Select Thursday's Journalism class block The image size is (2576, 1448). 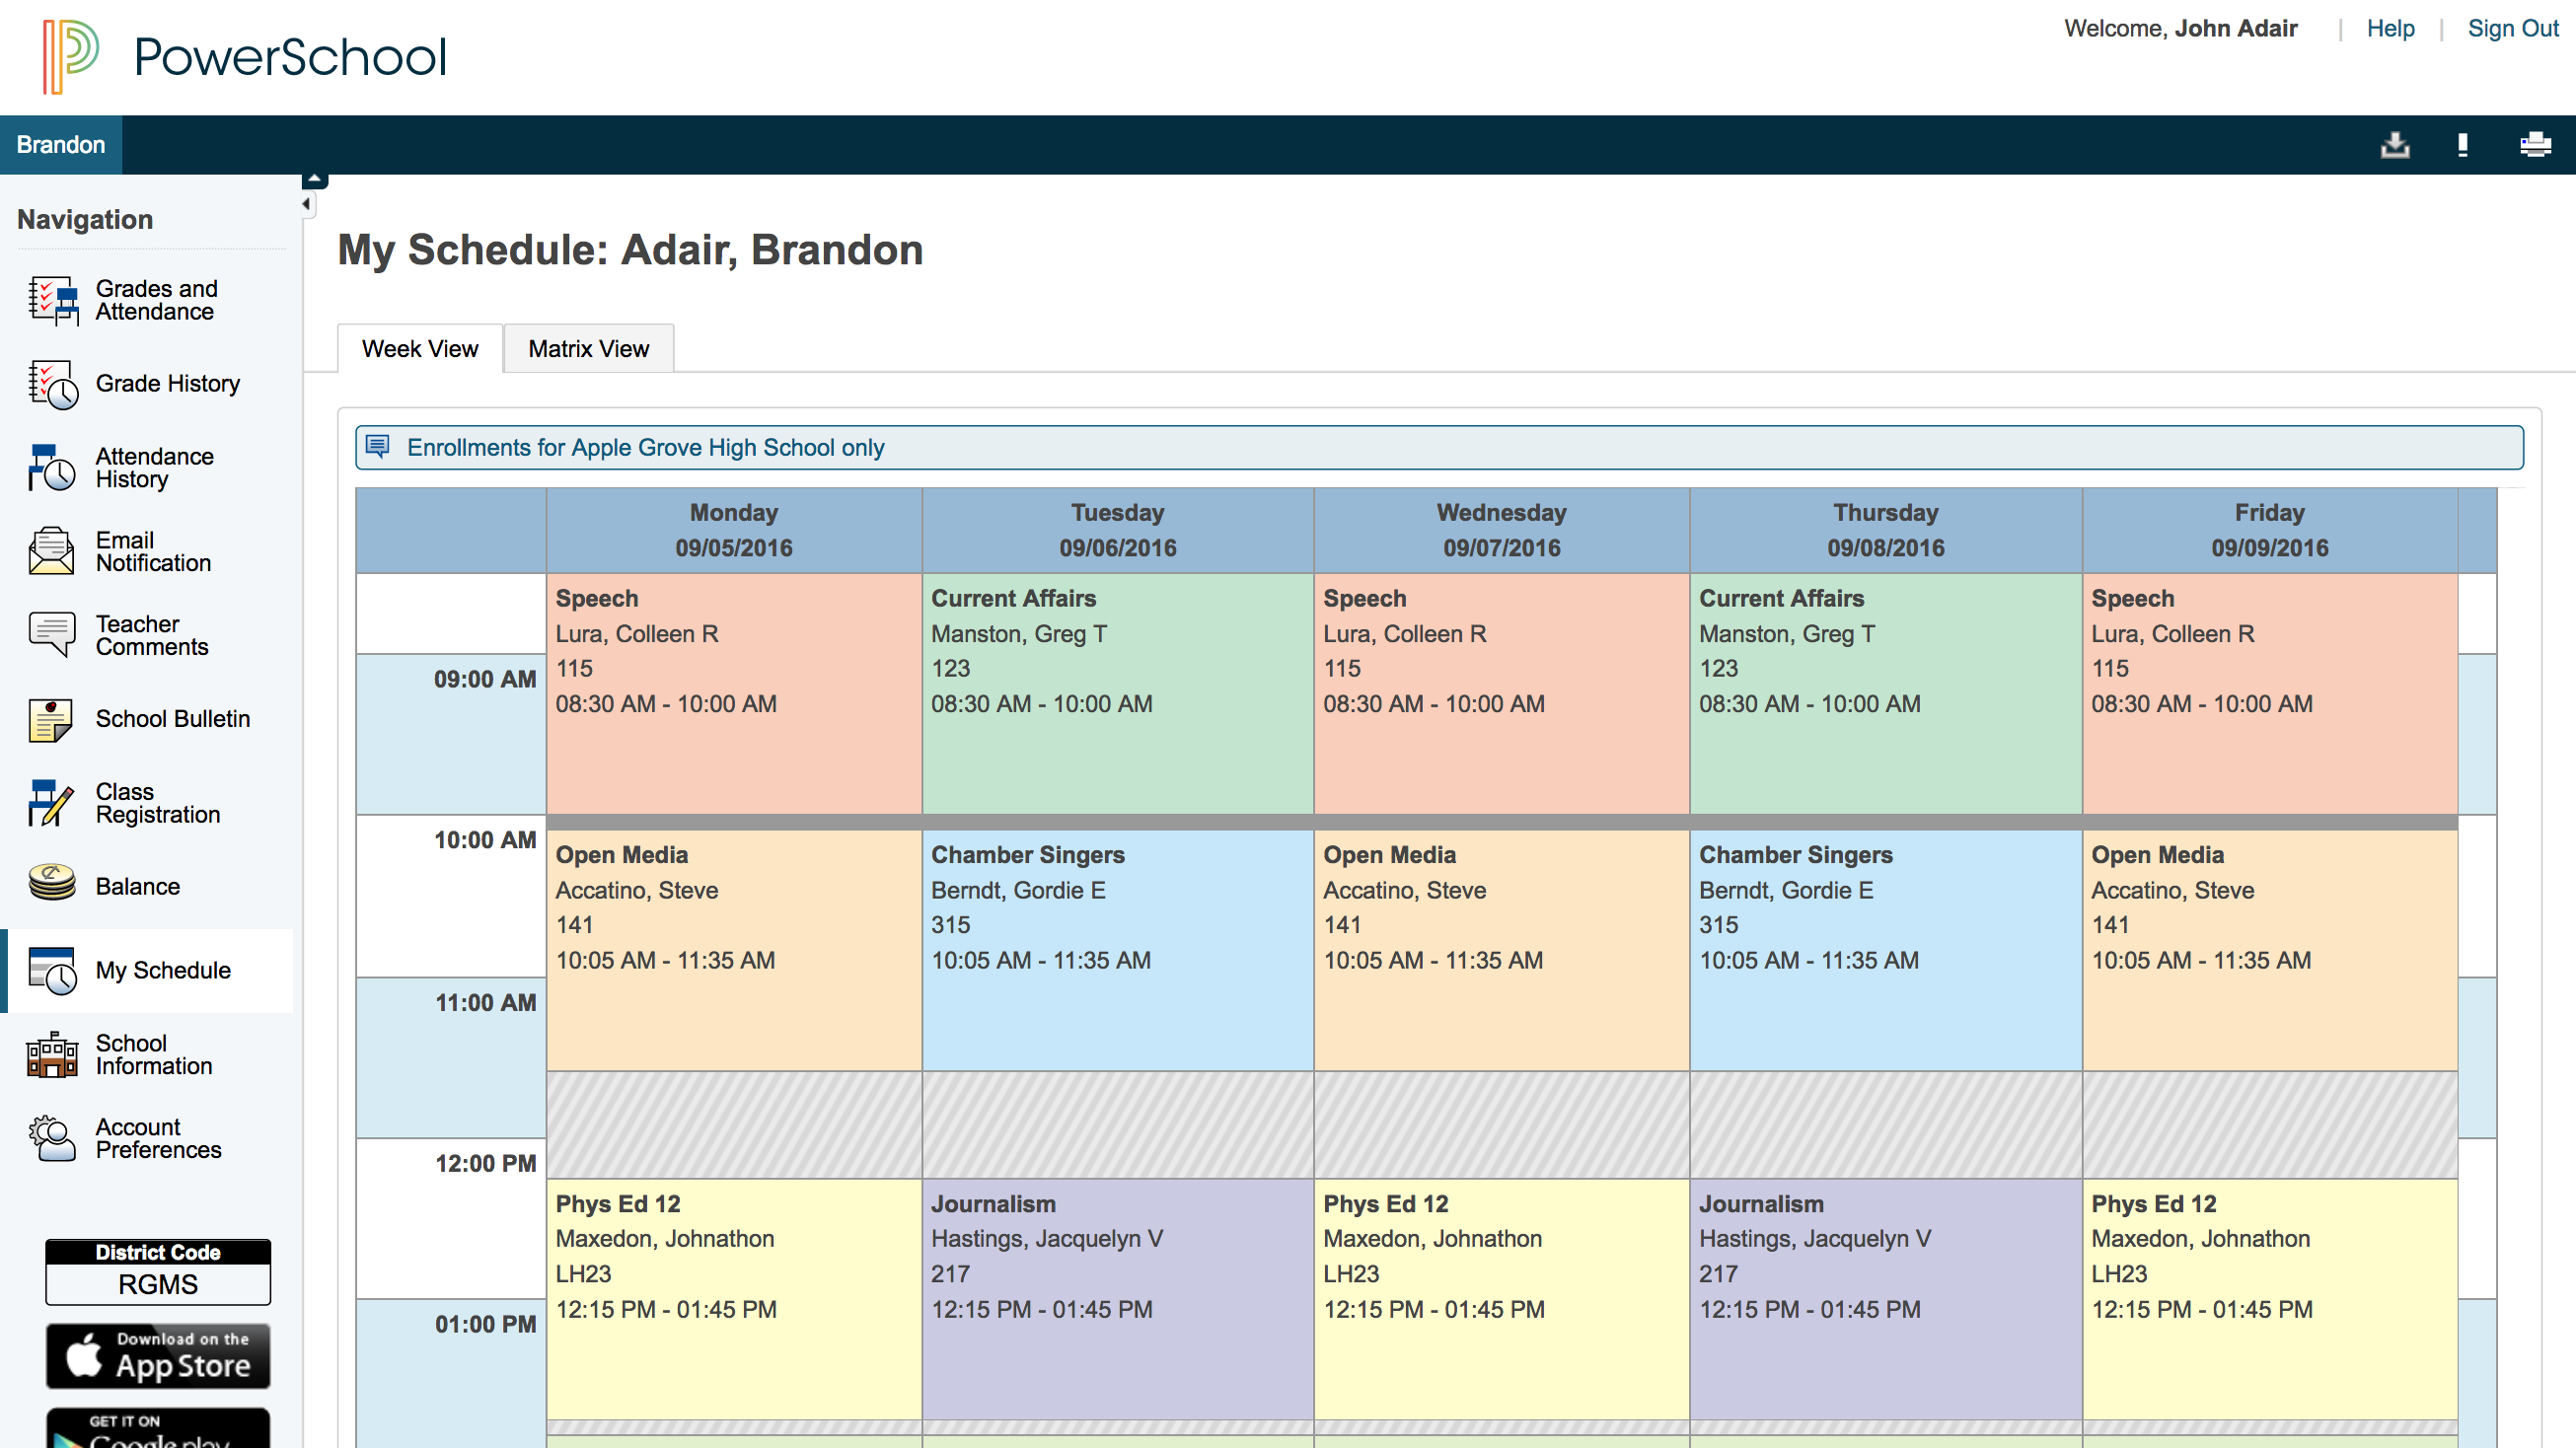click(1886, 1299)
